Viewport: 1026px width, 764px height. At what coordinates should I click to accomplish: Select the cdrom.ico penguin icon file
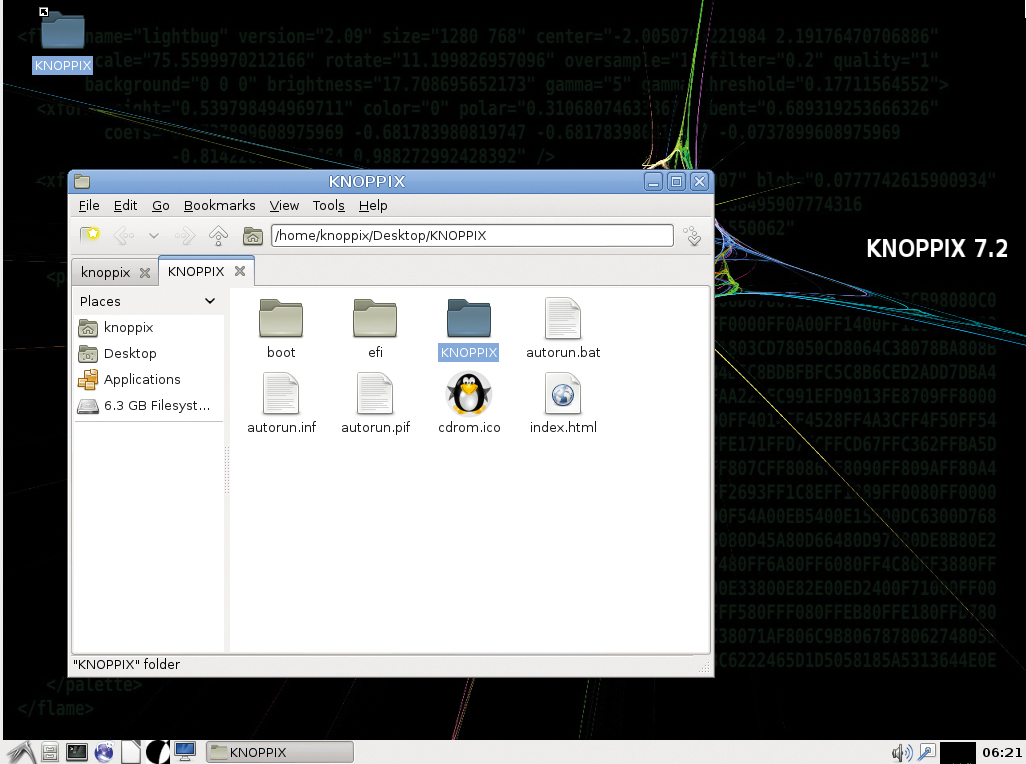coord(469,403)
